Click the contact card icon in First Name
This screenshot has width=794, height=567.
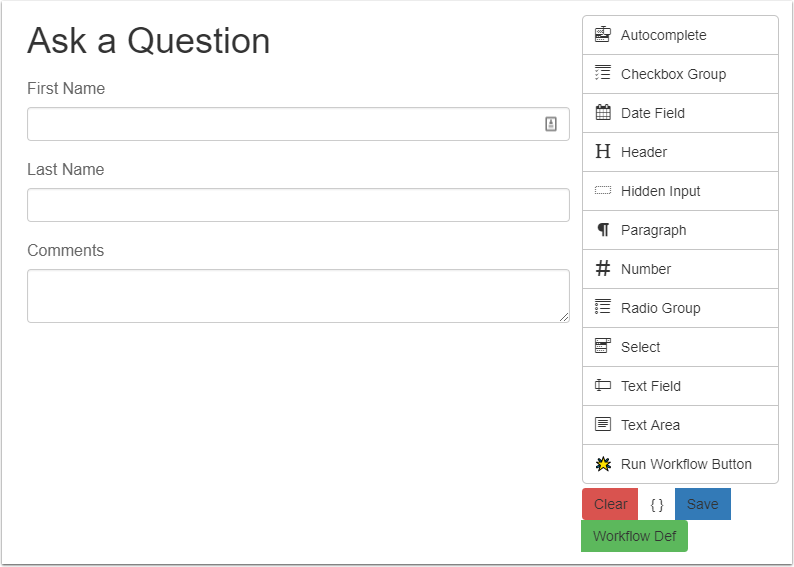coord(551,124)
